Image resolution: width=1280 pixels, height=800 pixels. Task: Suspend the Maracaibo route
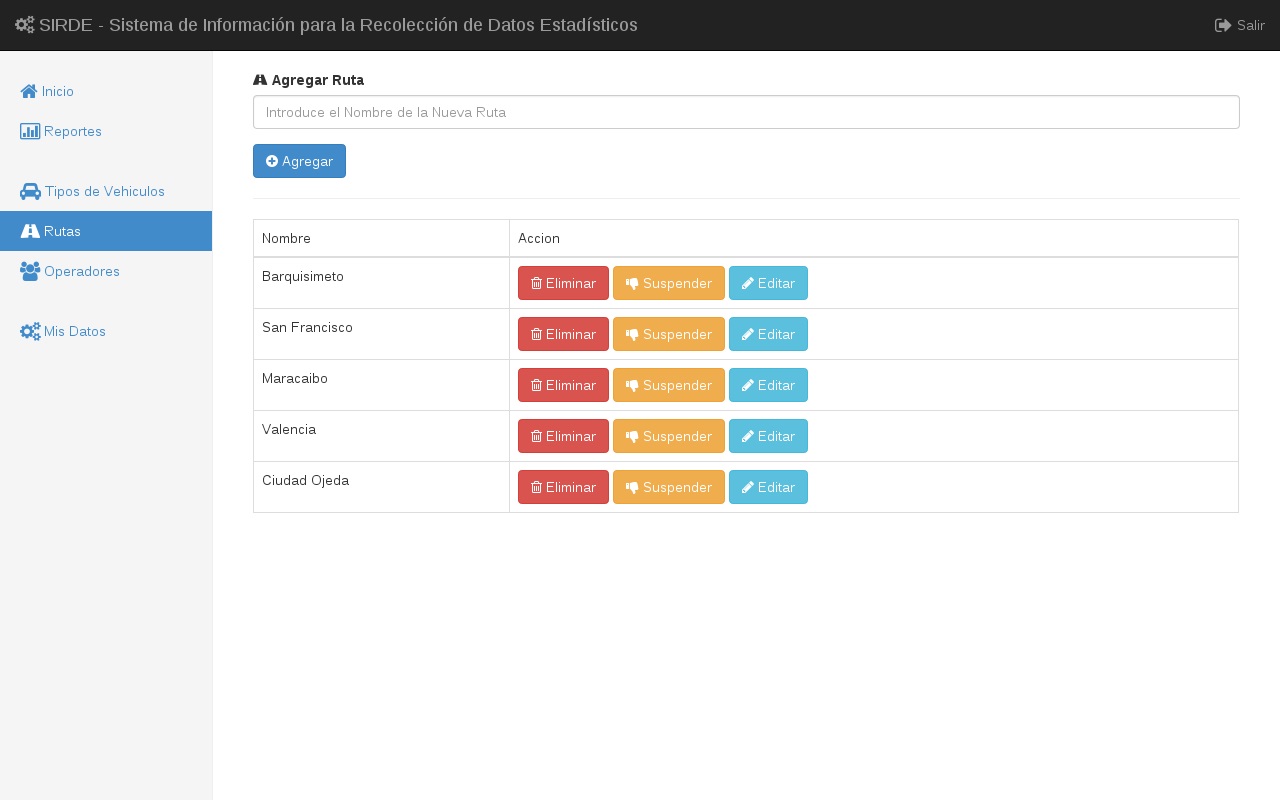(669, 385)
